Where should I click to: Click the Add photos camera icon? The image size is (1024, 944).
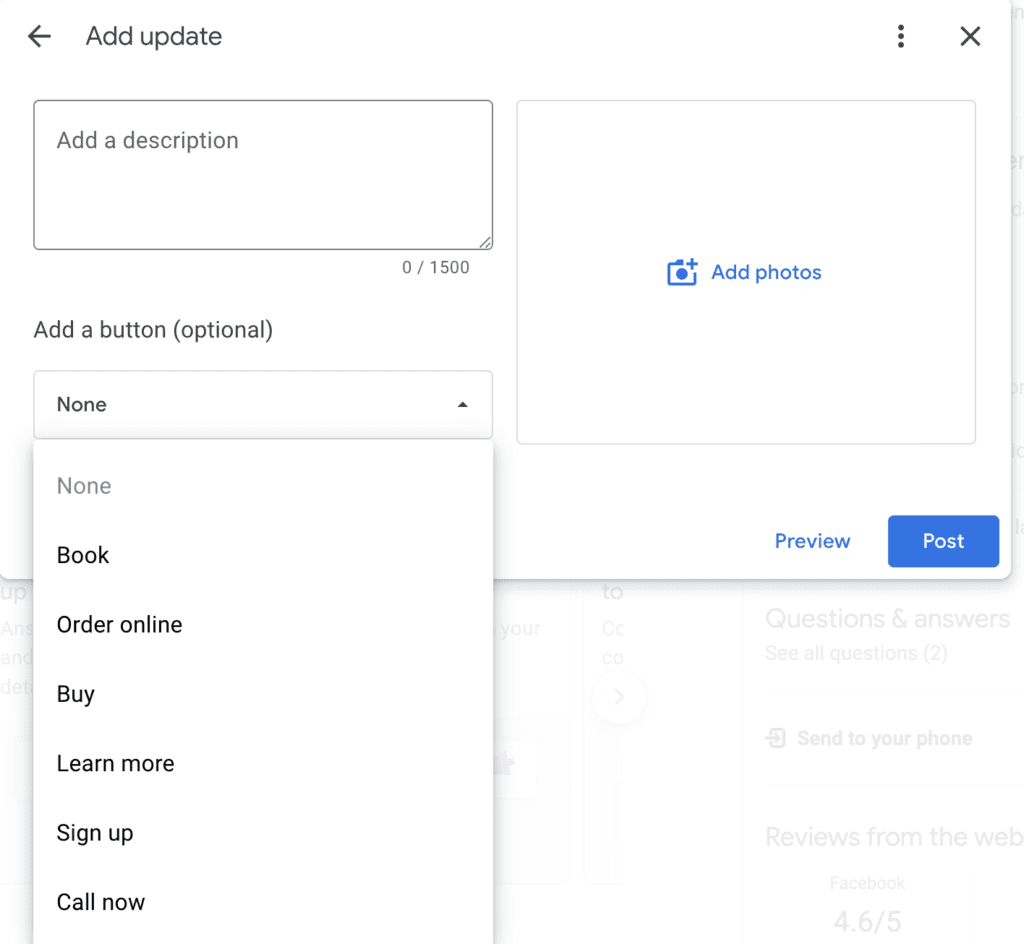click(x=682, y=272)
